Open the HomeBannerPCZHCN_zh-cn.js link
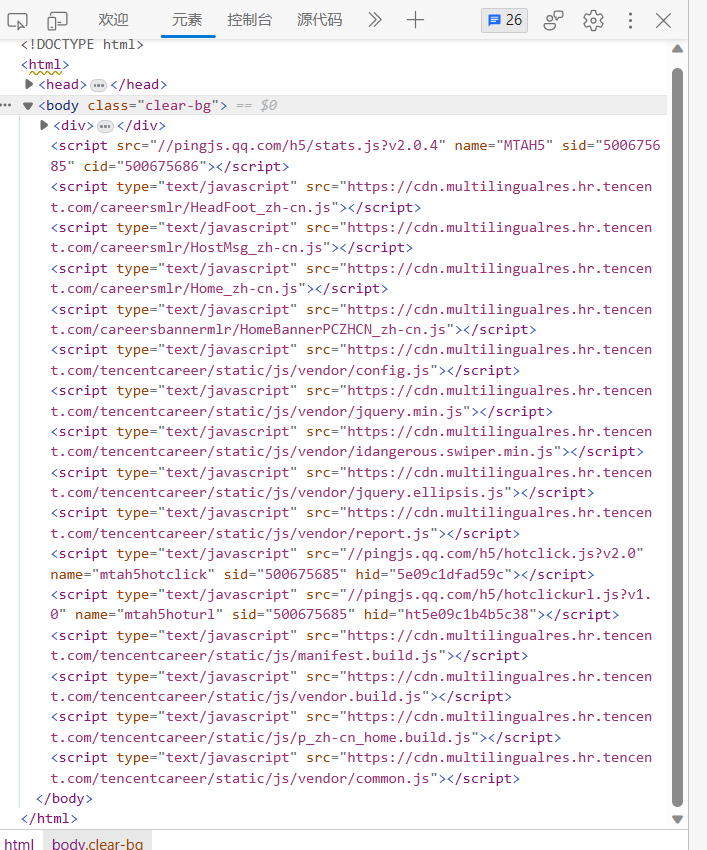707x850 pixels. click(x=351, y=319)
